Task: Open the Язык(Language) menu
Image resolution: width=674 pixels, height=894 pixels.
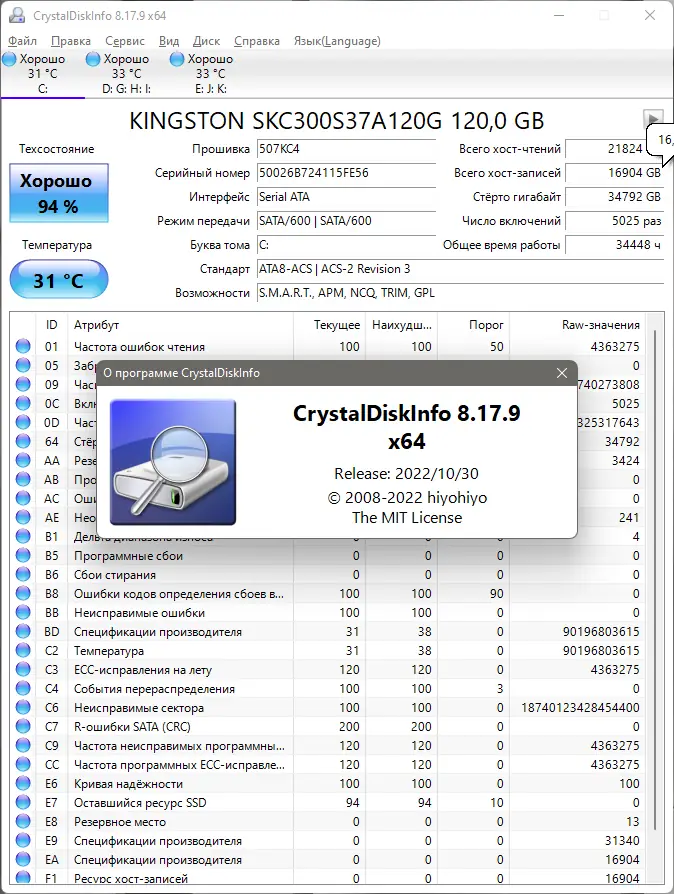Action: [337, 41]
